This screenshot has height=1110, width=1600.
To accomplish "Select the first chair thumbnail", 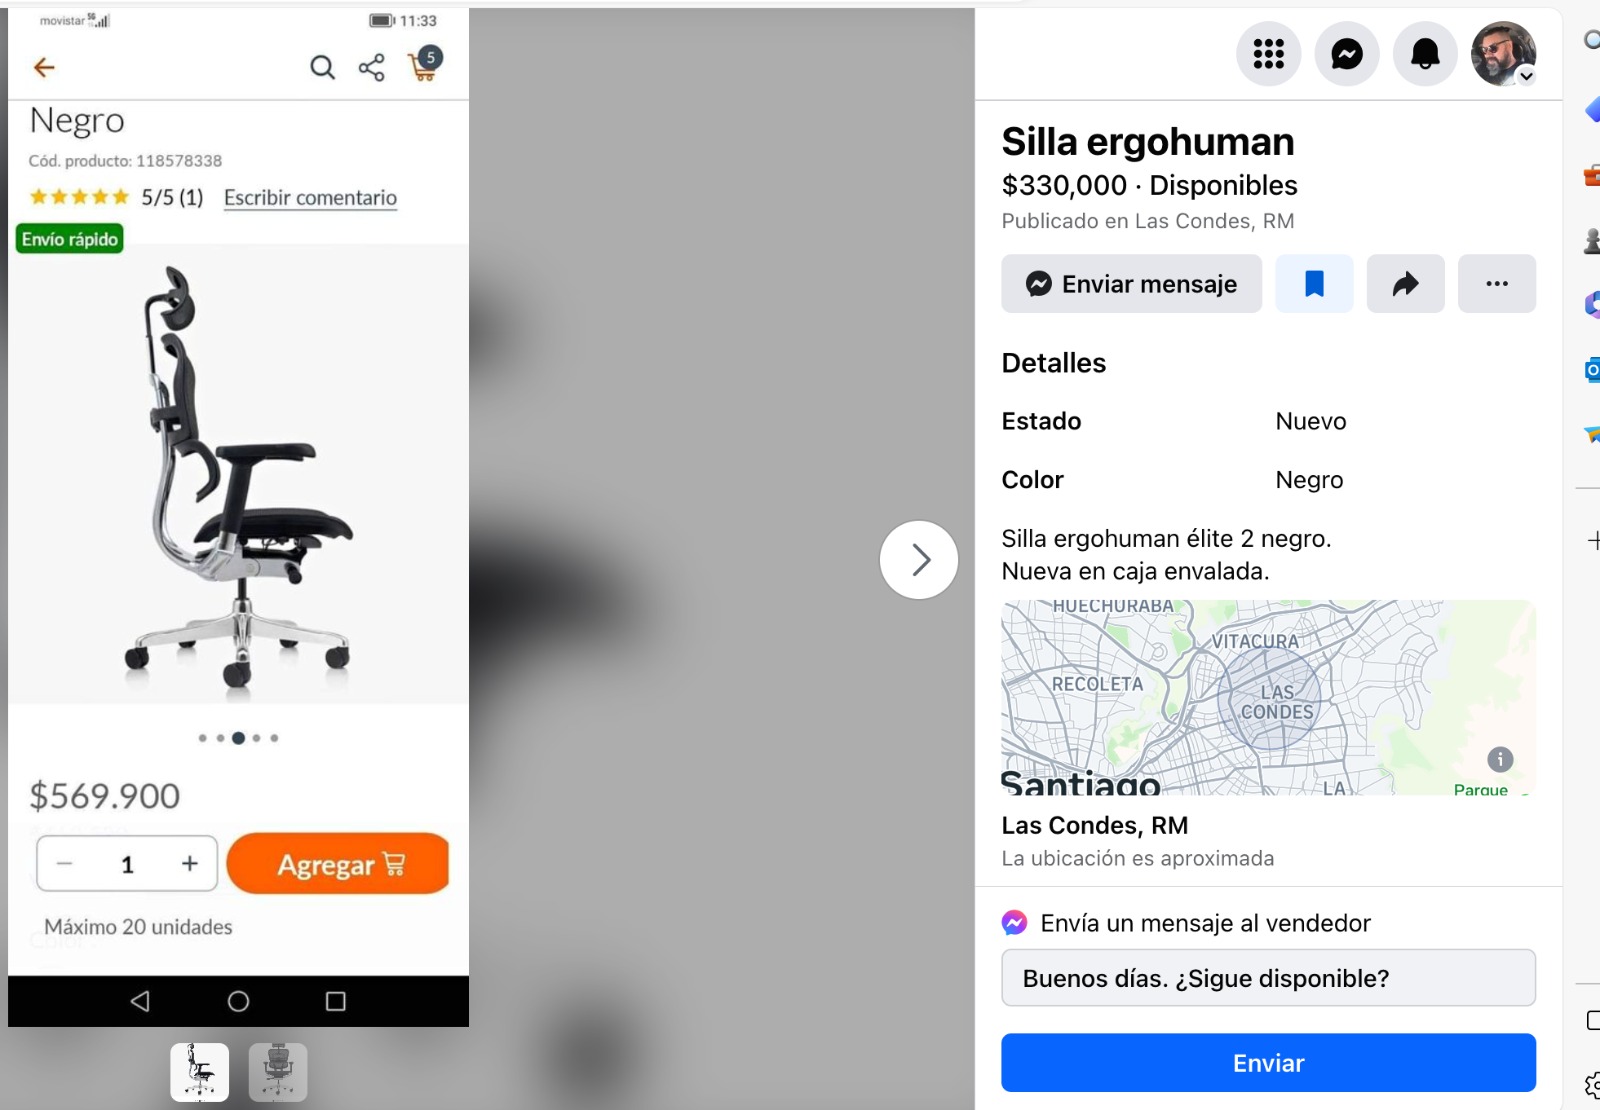I will click(x=200, y=1072).
